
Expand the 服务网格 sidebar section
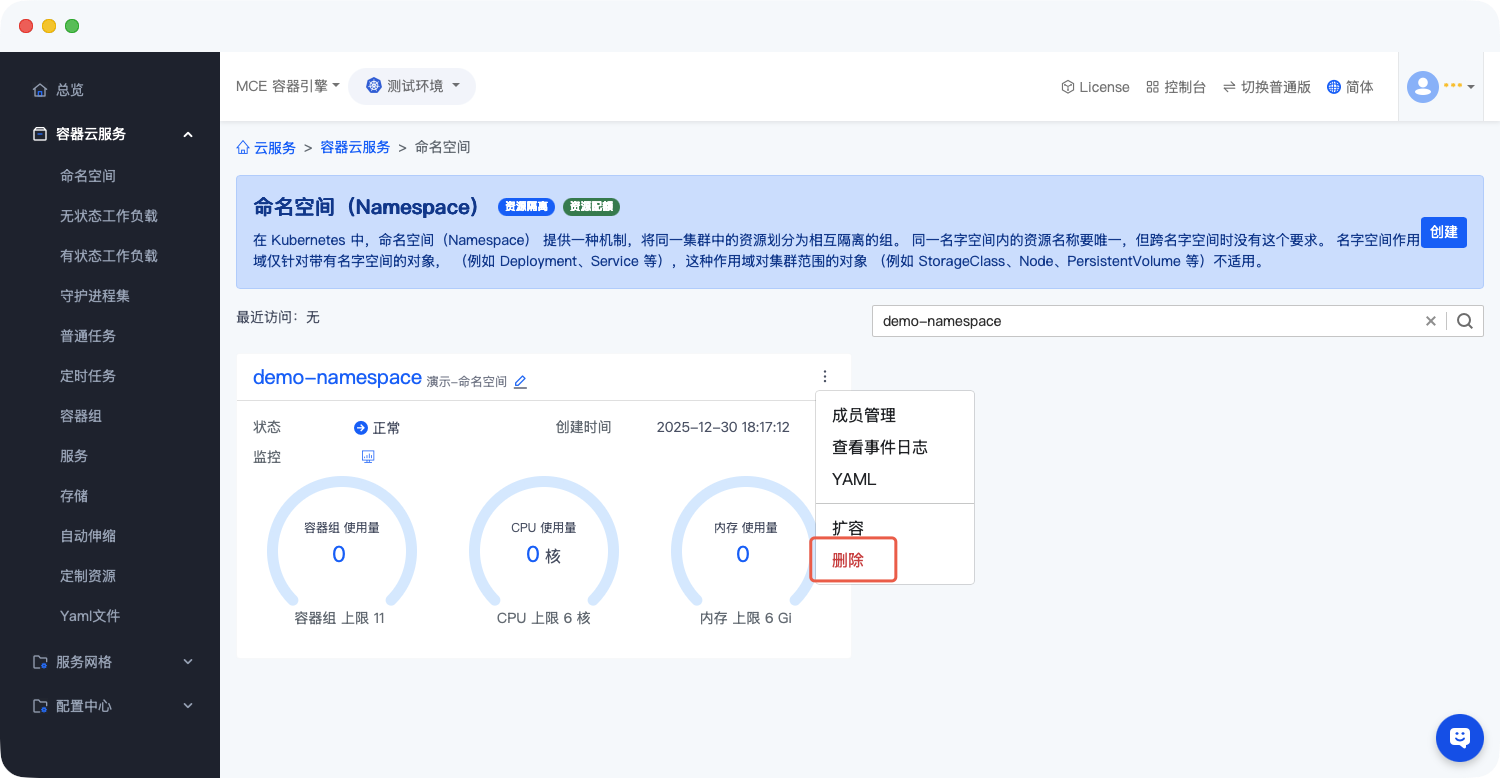(110, 662)
